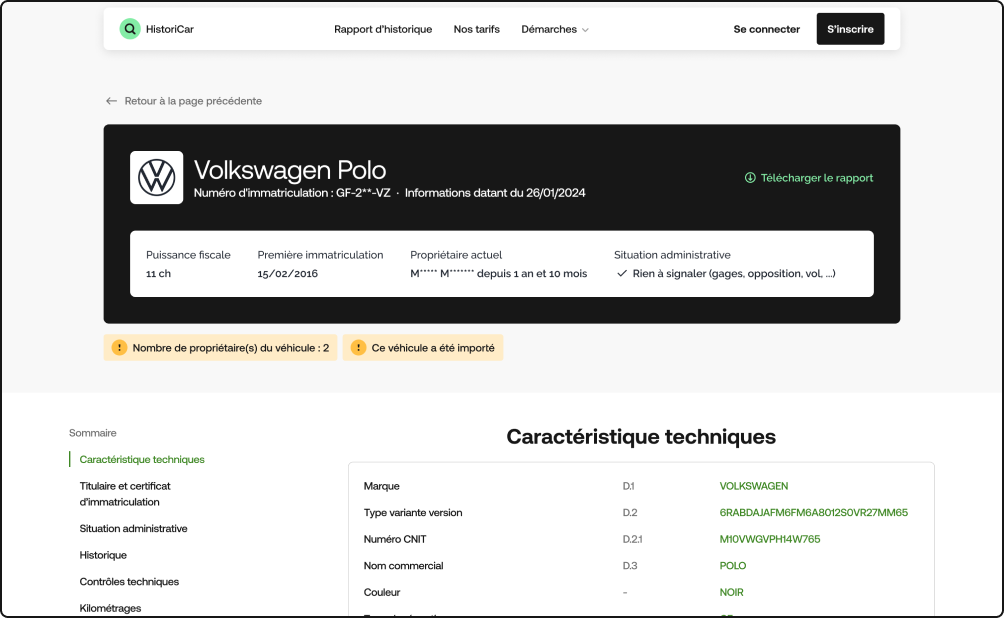Click the field code D.1

coord(628,486)
